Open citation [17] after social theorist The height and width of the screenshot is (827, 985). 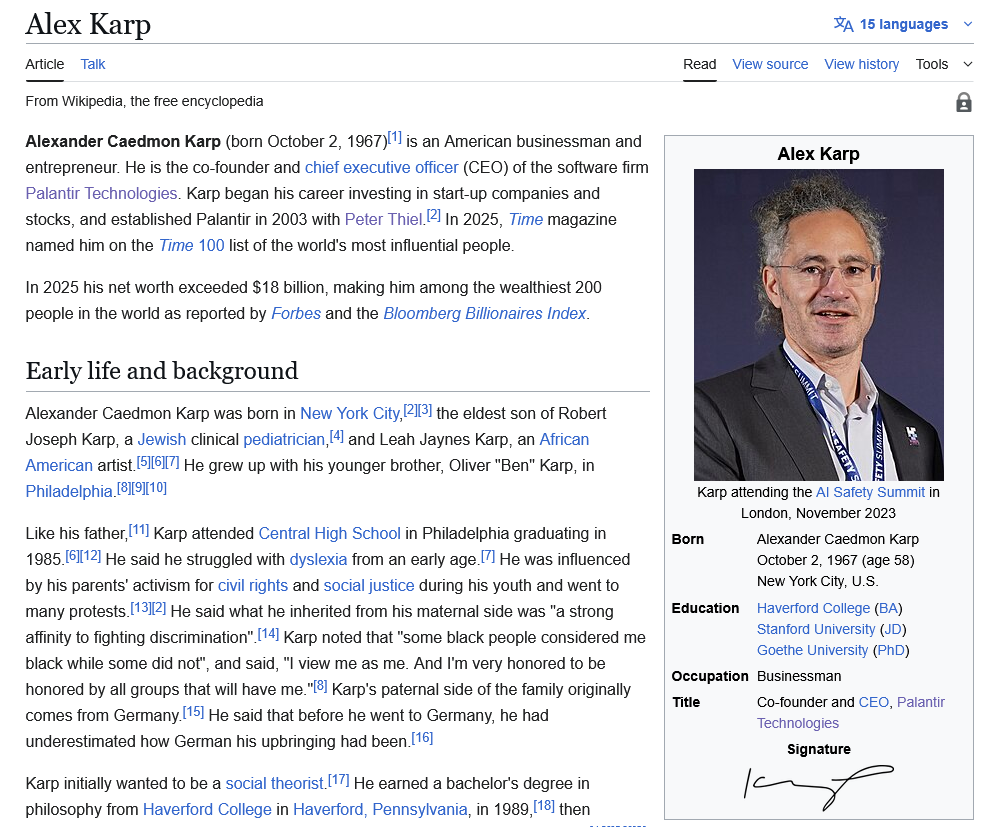coord(339,779)
